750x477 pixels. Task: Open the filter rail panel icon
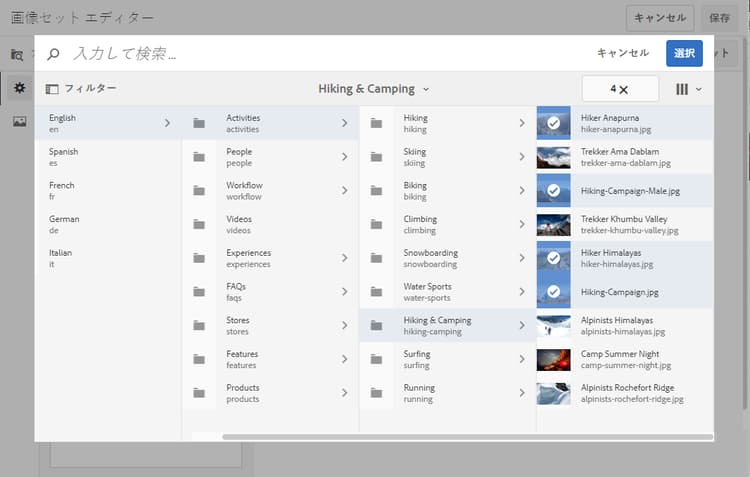point(52,89)
